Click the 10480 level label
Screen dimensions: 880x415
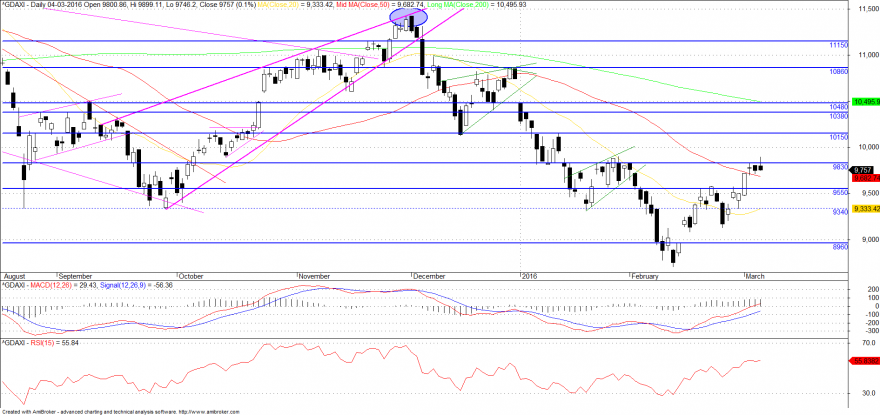point(838,107)
